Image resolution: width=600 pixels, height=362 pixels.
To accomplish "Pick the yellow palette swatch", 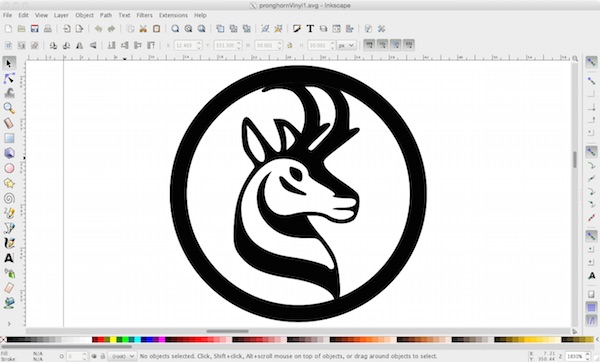I will coord(113,339).
